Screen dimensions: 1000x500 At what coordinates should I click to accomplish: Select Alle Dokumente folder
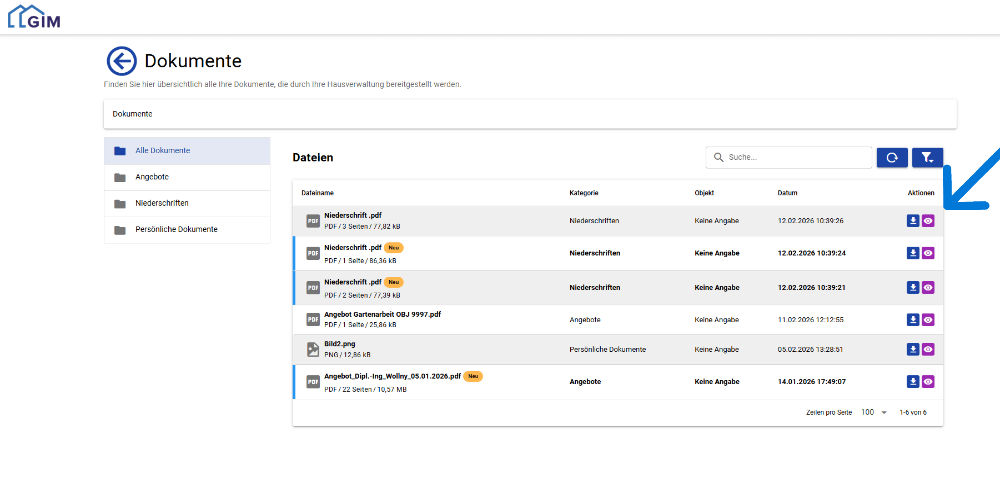[x=162, y=151]
